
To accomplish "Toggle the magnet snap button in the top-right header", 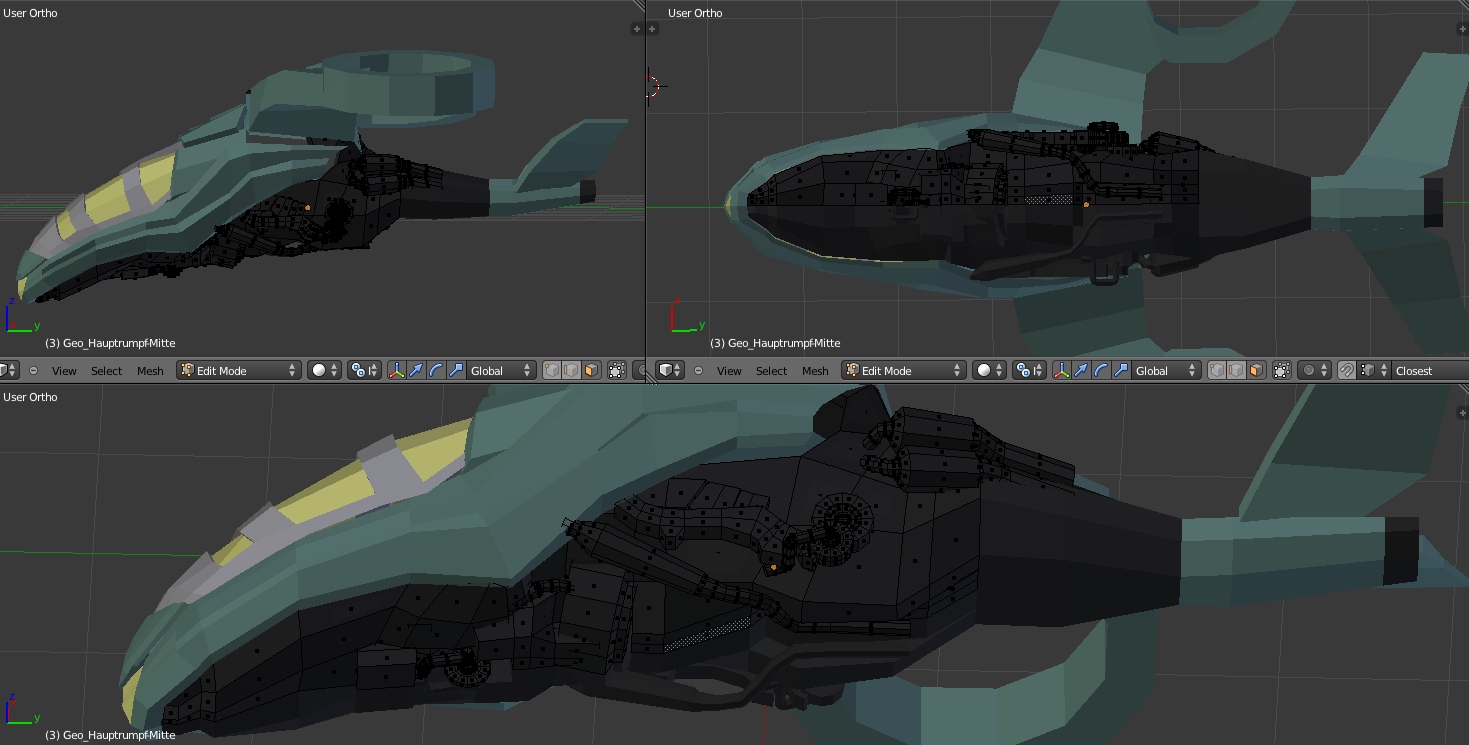I will [x=1346, y=371].
